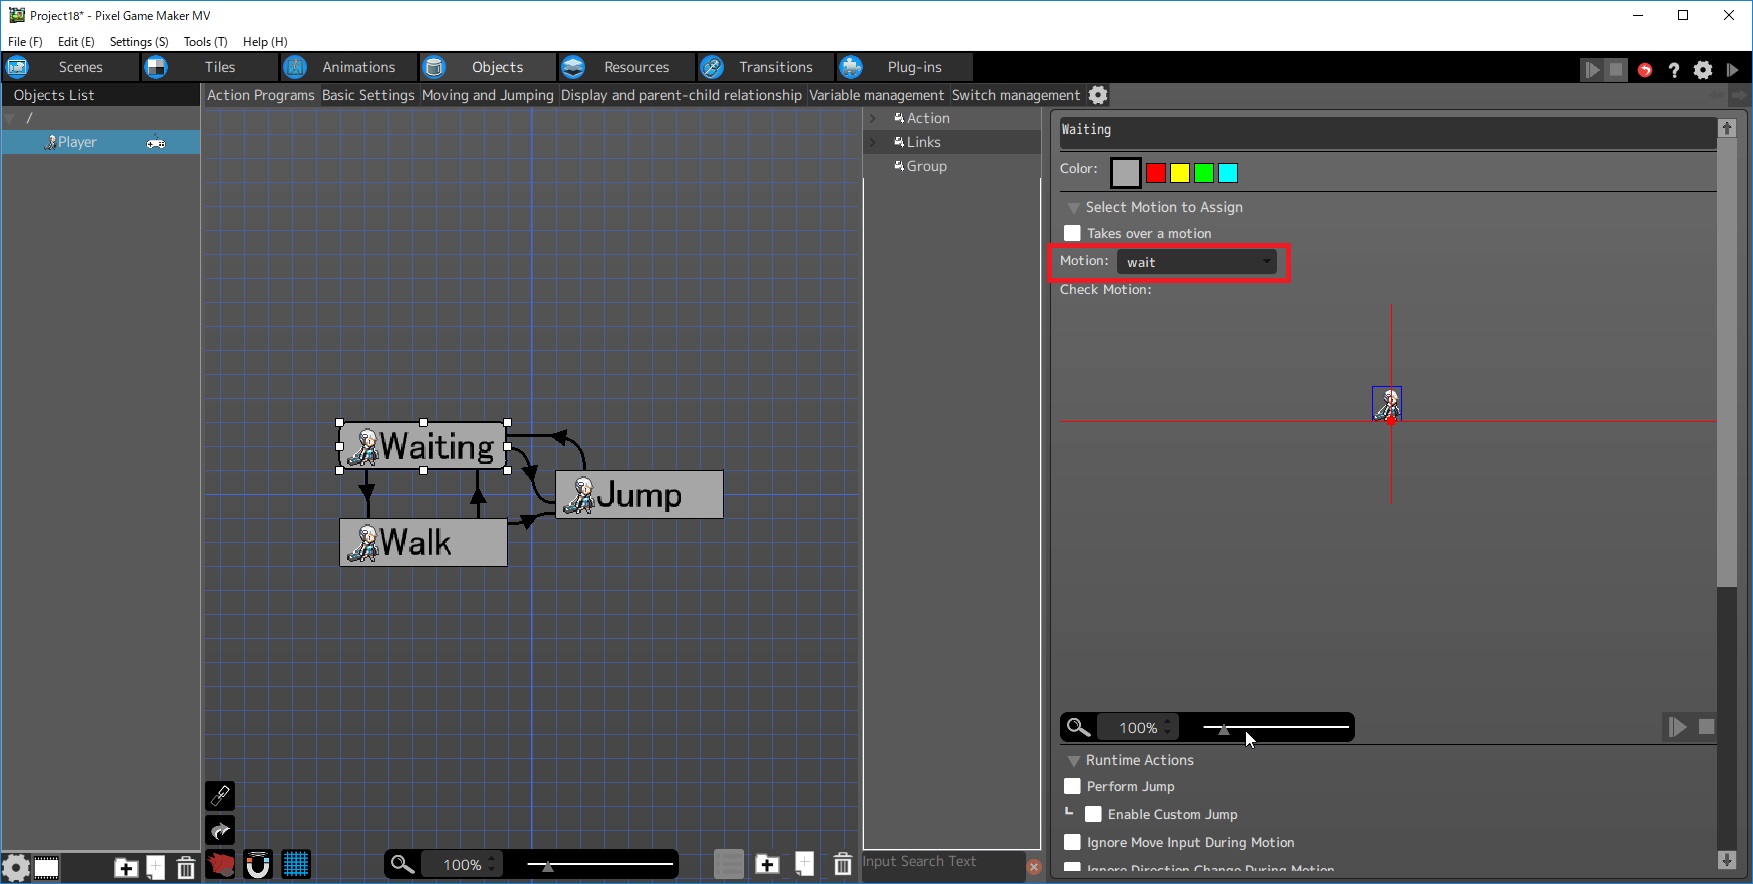
Task: Switch to the Moving and Jumping tab
Action: [x=488, y=95]
